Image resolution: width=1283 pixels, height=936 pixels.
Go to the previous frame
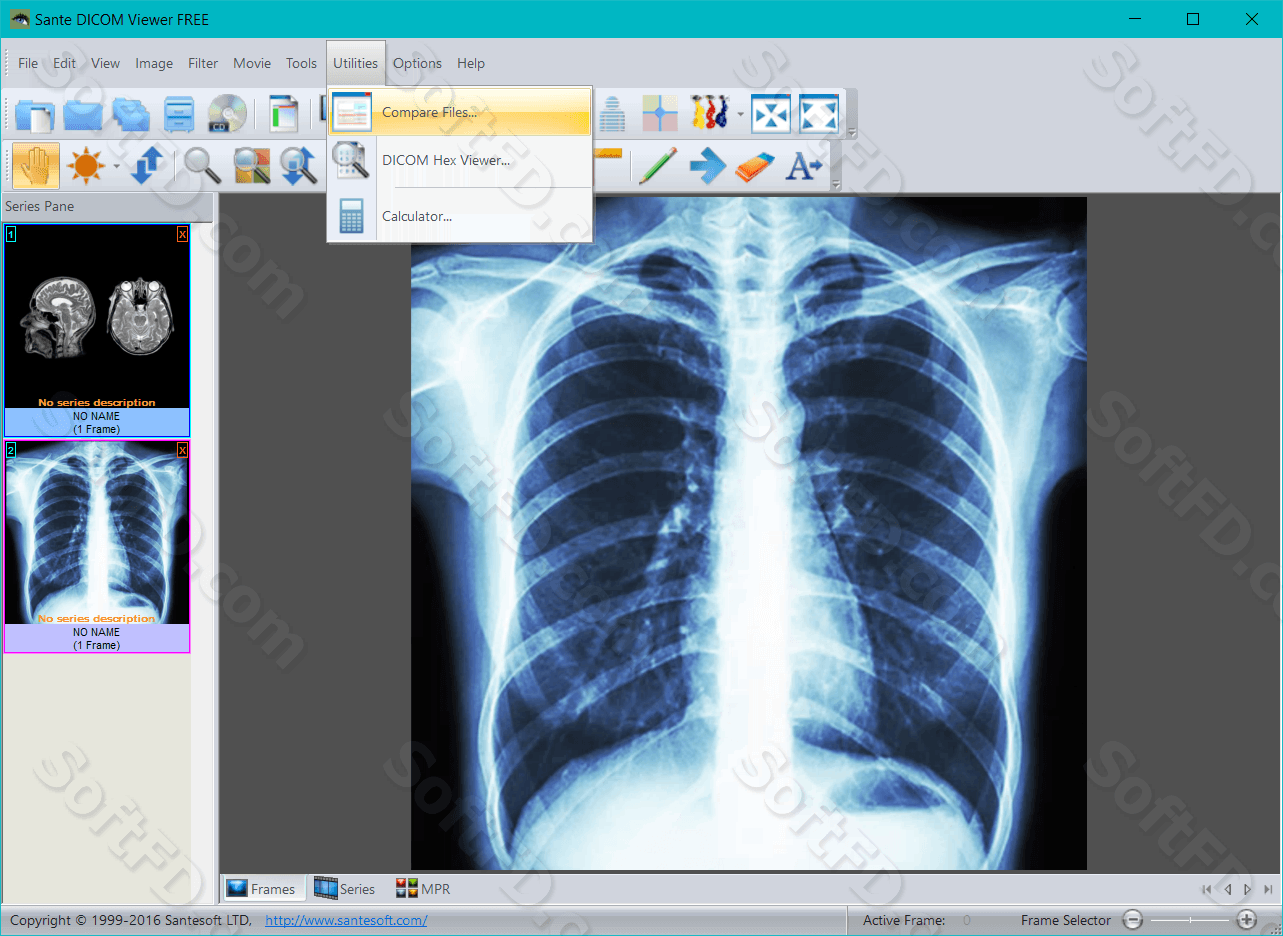click(x=1228, y=889)
